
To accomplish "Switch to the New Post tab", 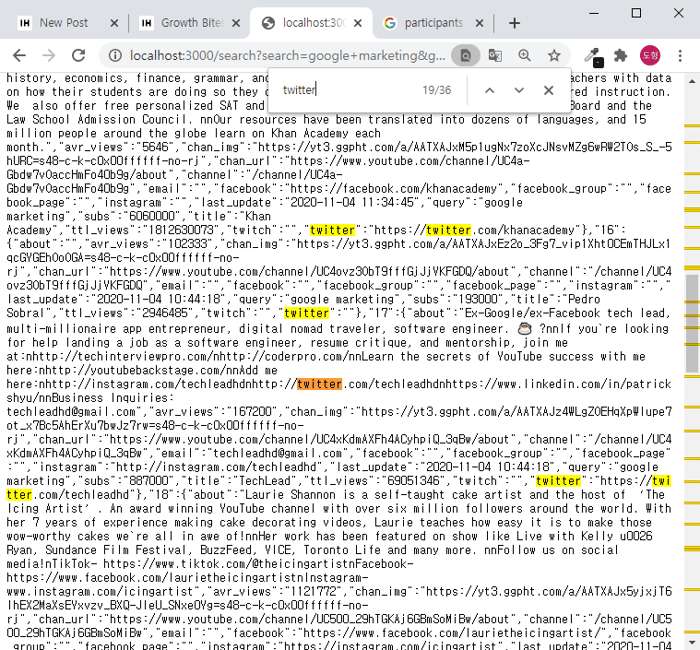I will [x=62, y=23].
